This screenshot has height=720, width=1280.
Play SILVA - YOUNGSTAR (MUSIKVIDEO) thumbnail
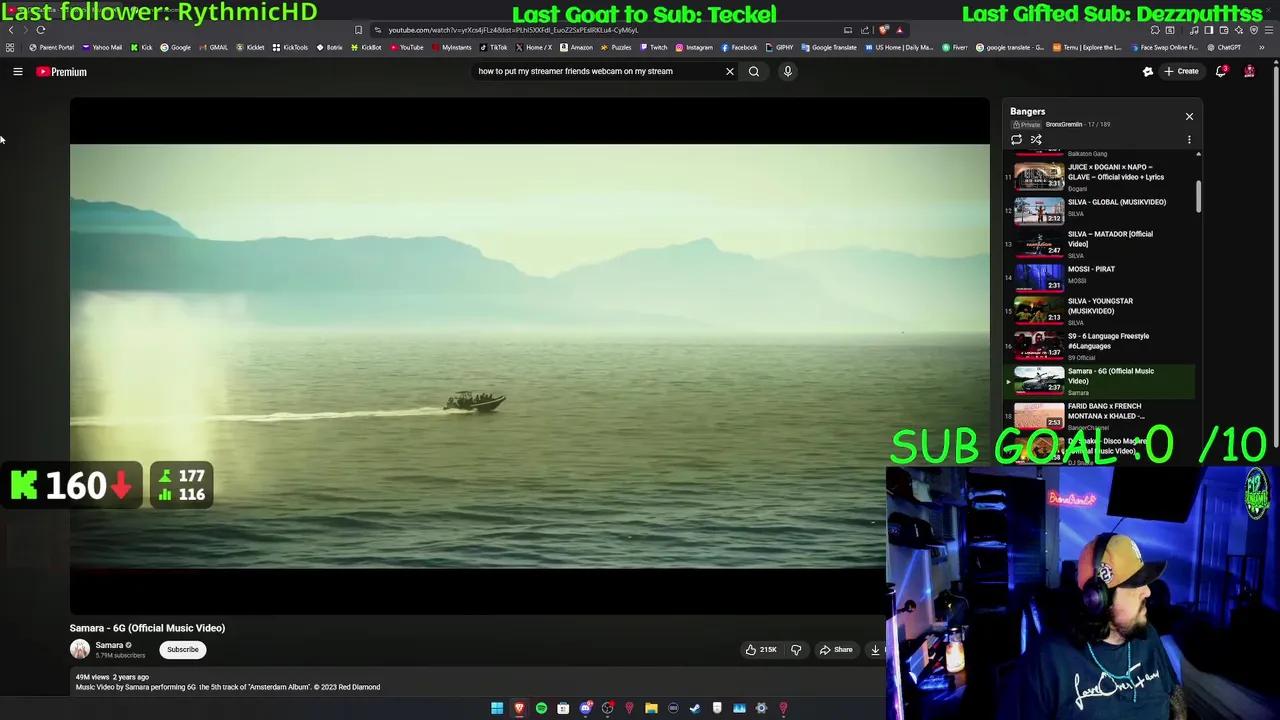click(x=1039, y=310)
